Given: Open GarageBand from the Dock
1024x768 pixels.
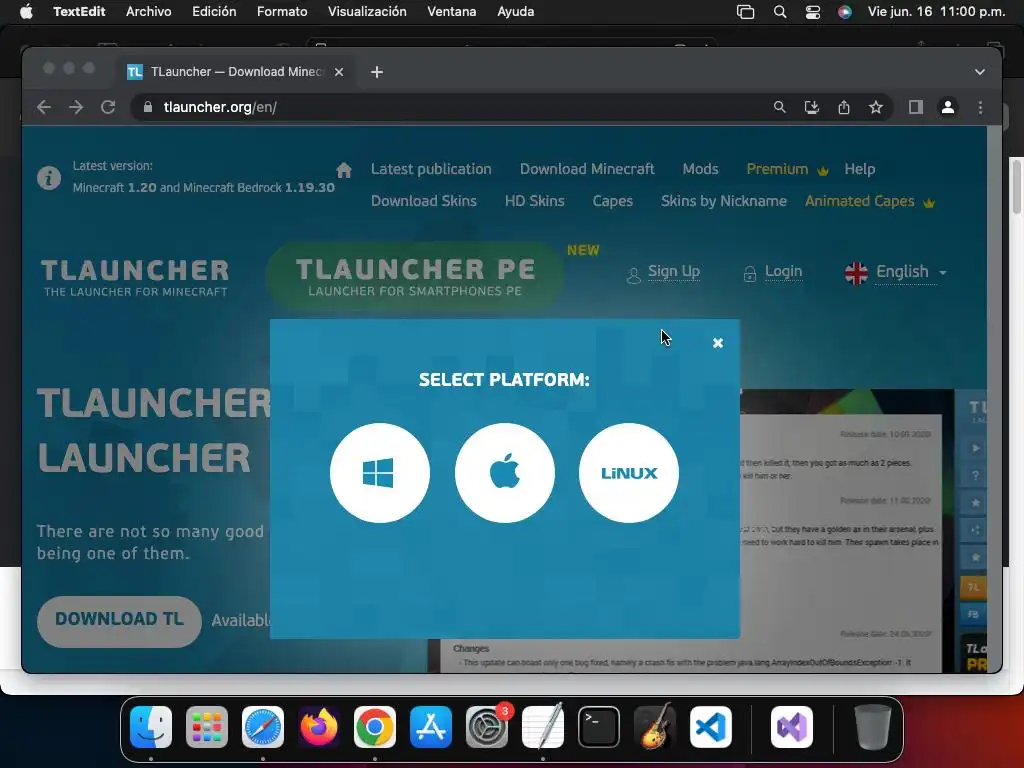Looking at the screenshot, I should 655,727.
